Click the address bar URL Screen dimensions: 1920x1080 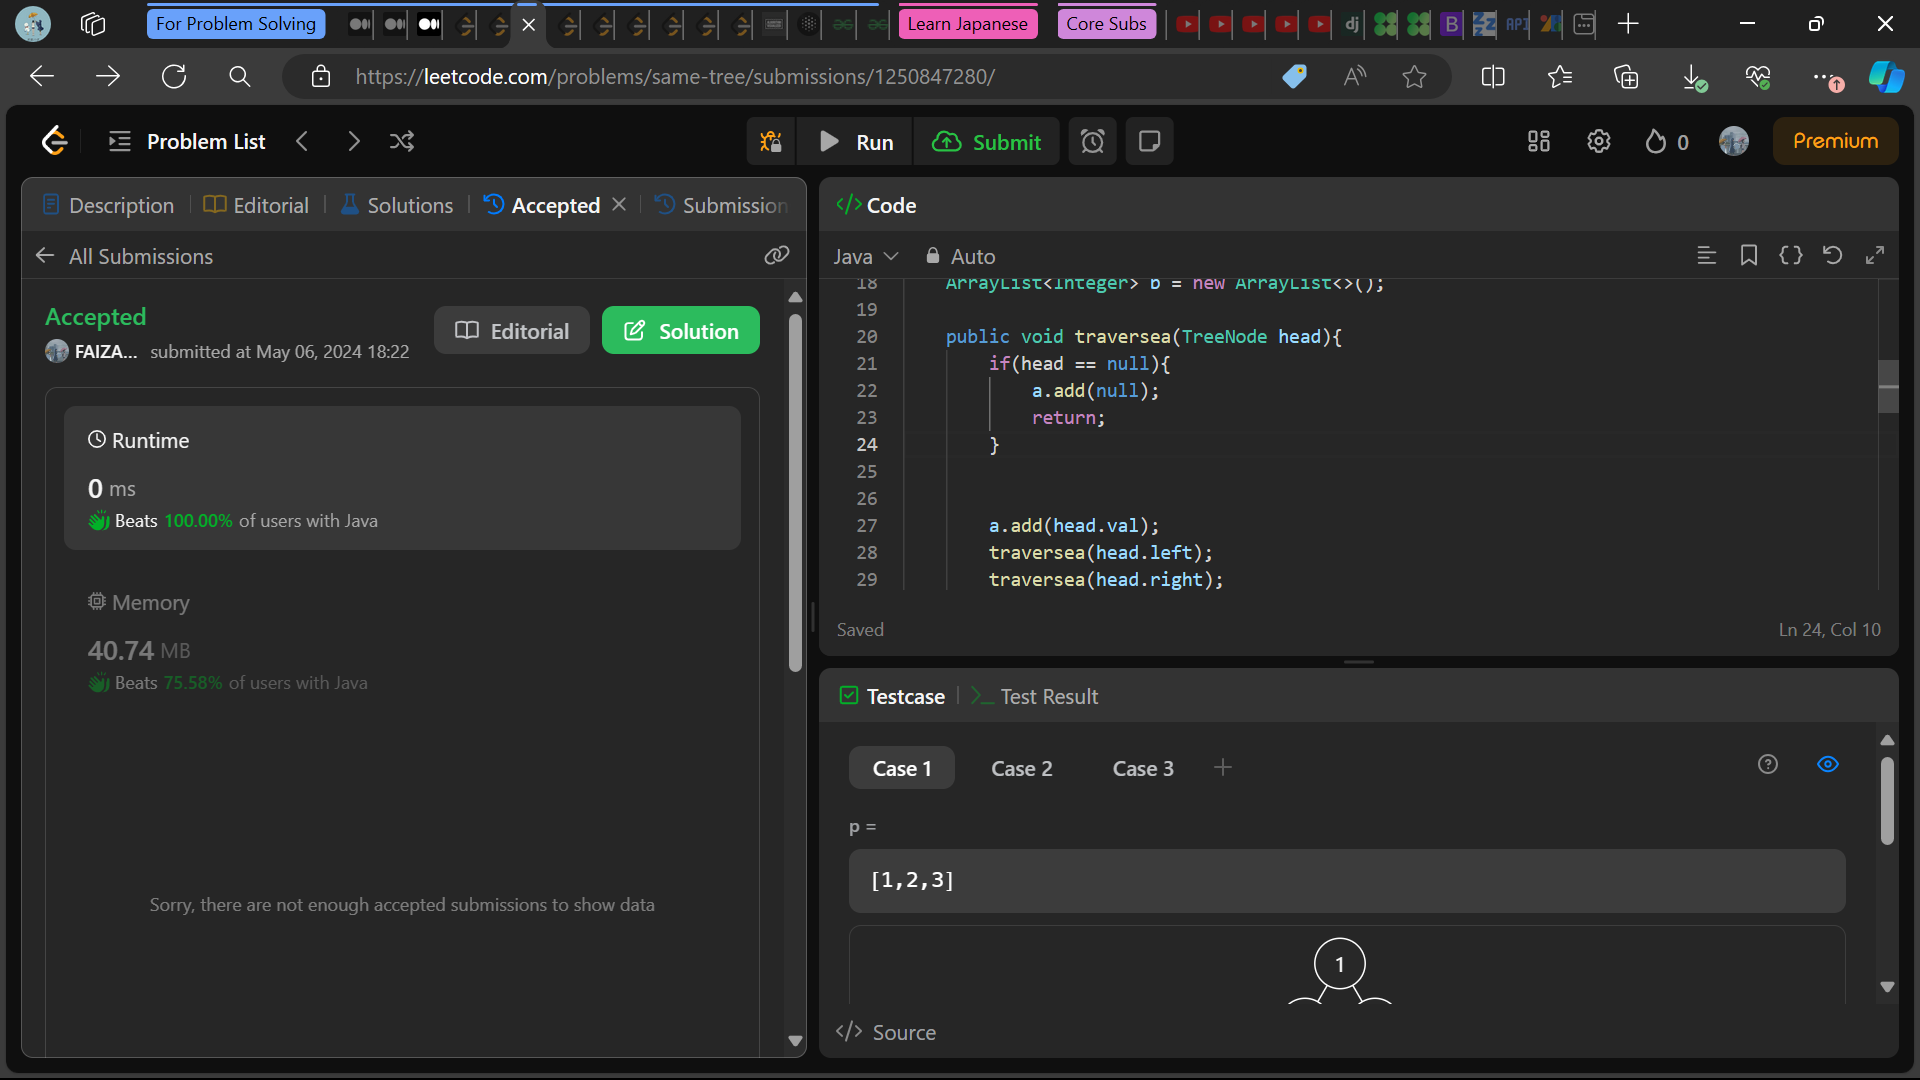[x=675, y=77]
